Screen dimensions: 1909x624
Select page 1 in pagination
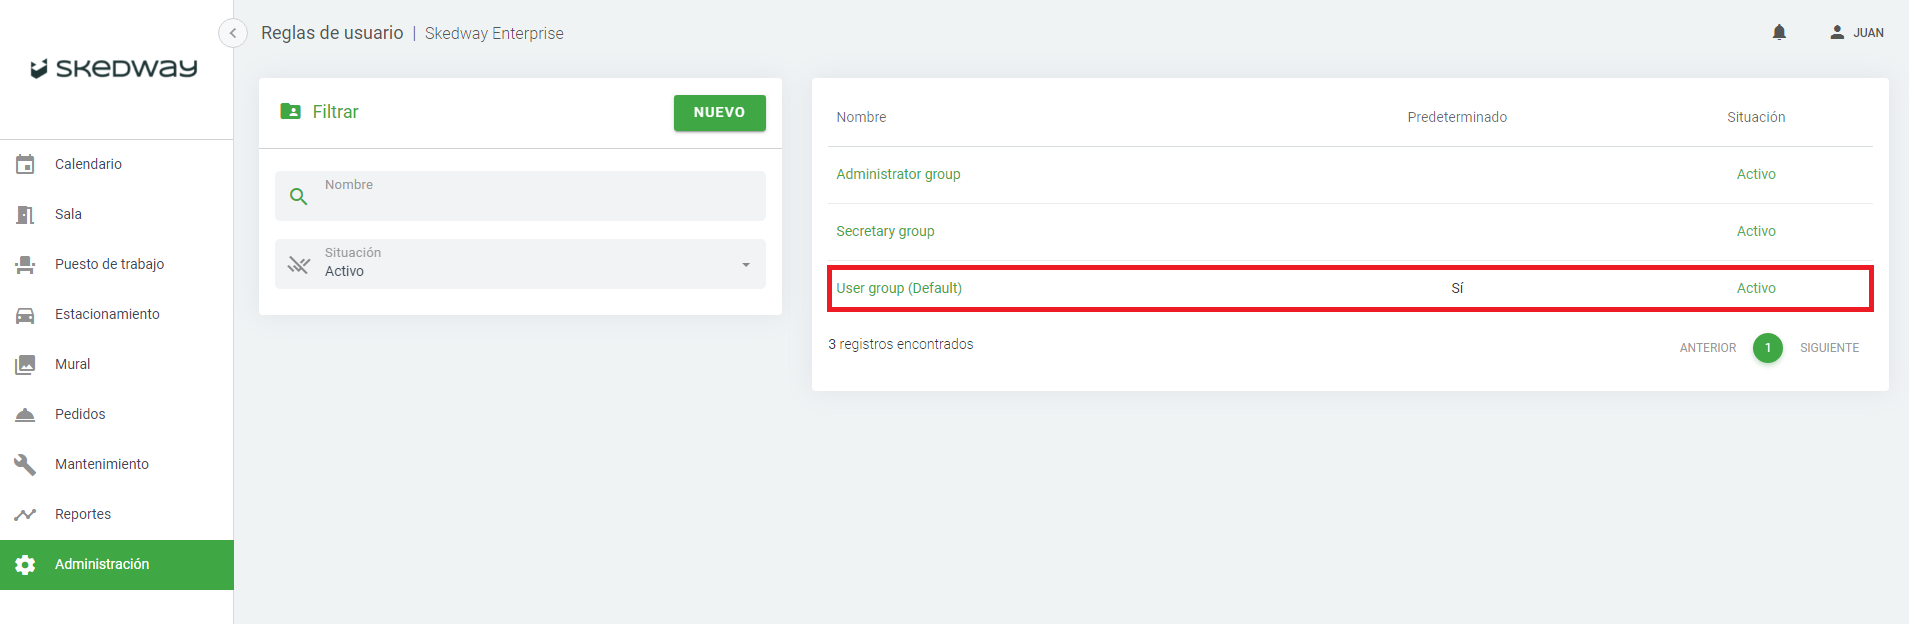1767,348
